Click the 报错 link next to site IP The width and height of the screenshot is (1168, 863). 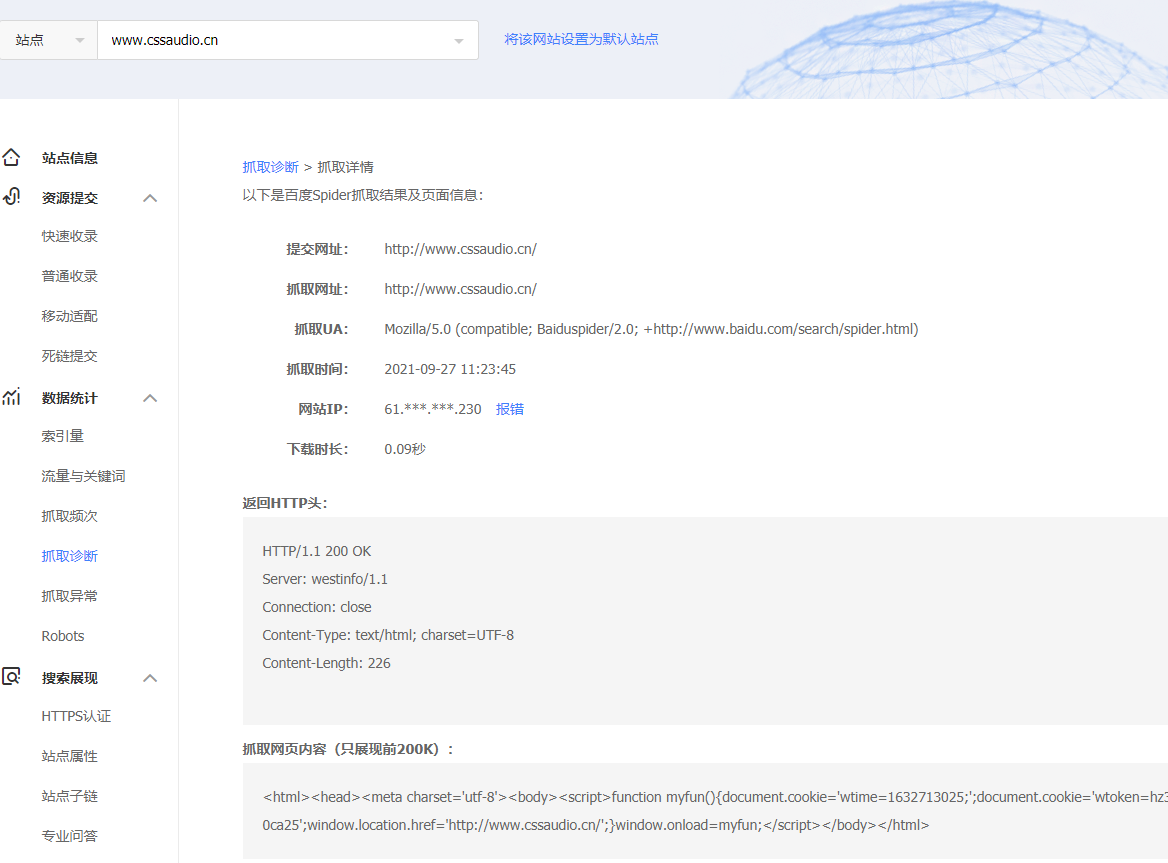(x=510, y=409)
